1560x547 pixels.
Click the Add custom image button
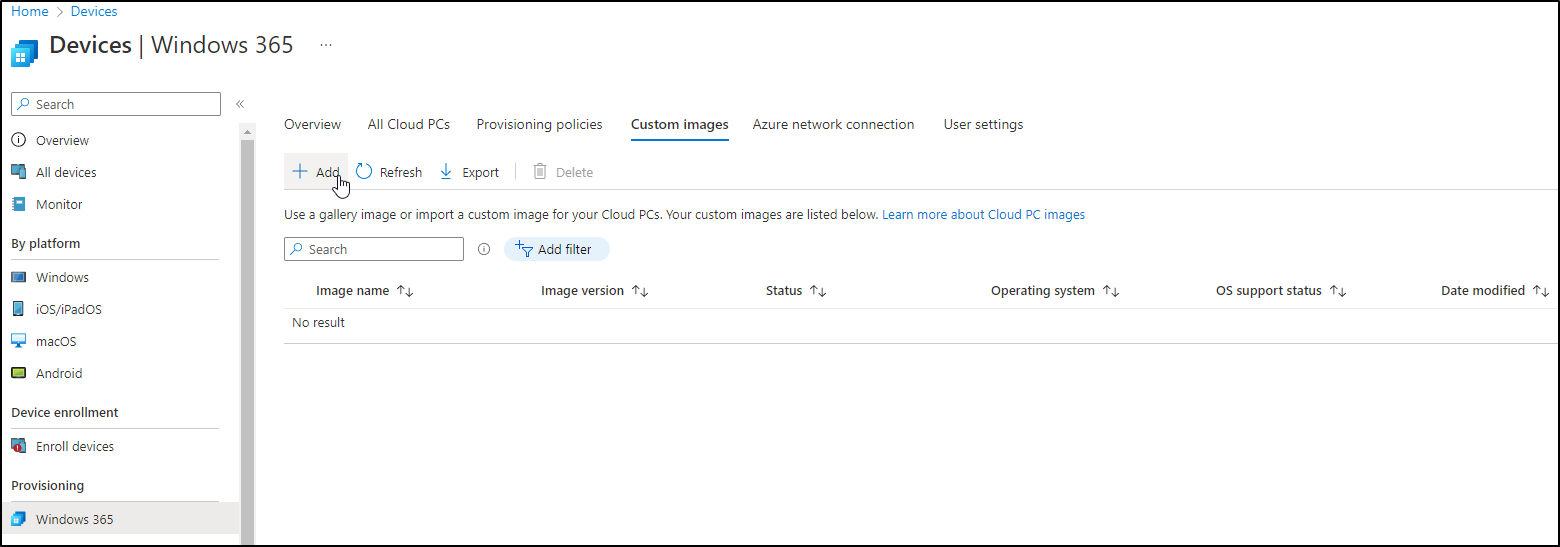point(315,172)
